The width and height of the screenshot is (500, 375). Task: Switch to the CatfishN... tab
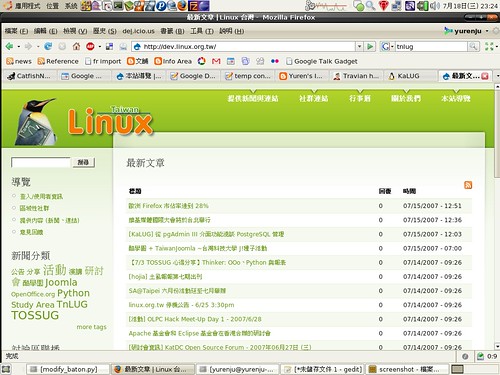(x=30, y=76)
